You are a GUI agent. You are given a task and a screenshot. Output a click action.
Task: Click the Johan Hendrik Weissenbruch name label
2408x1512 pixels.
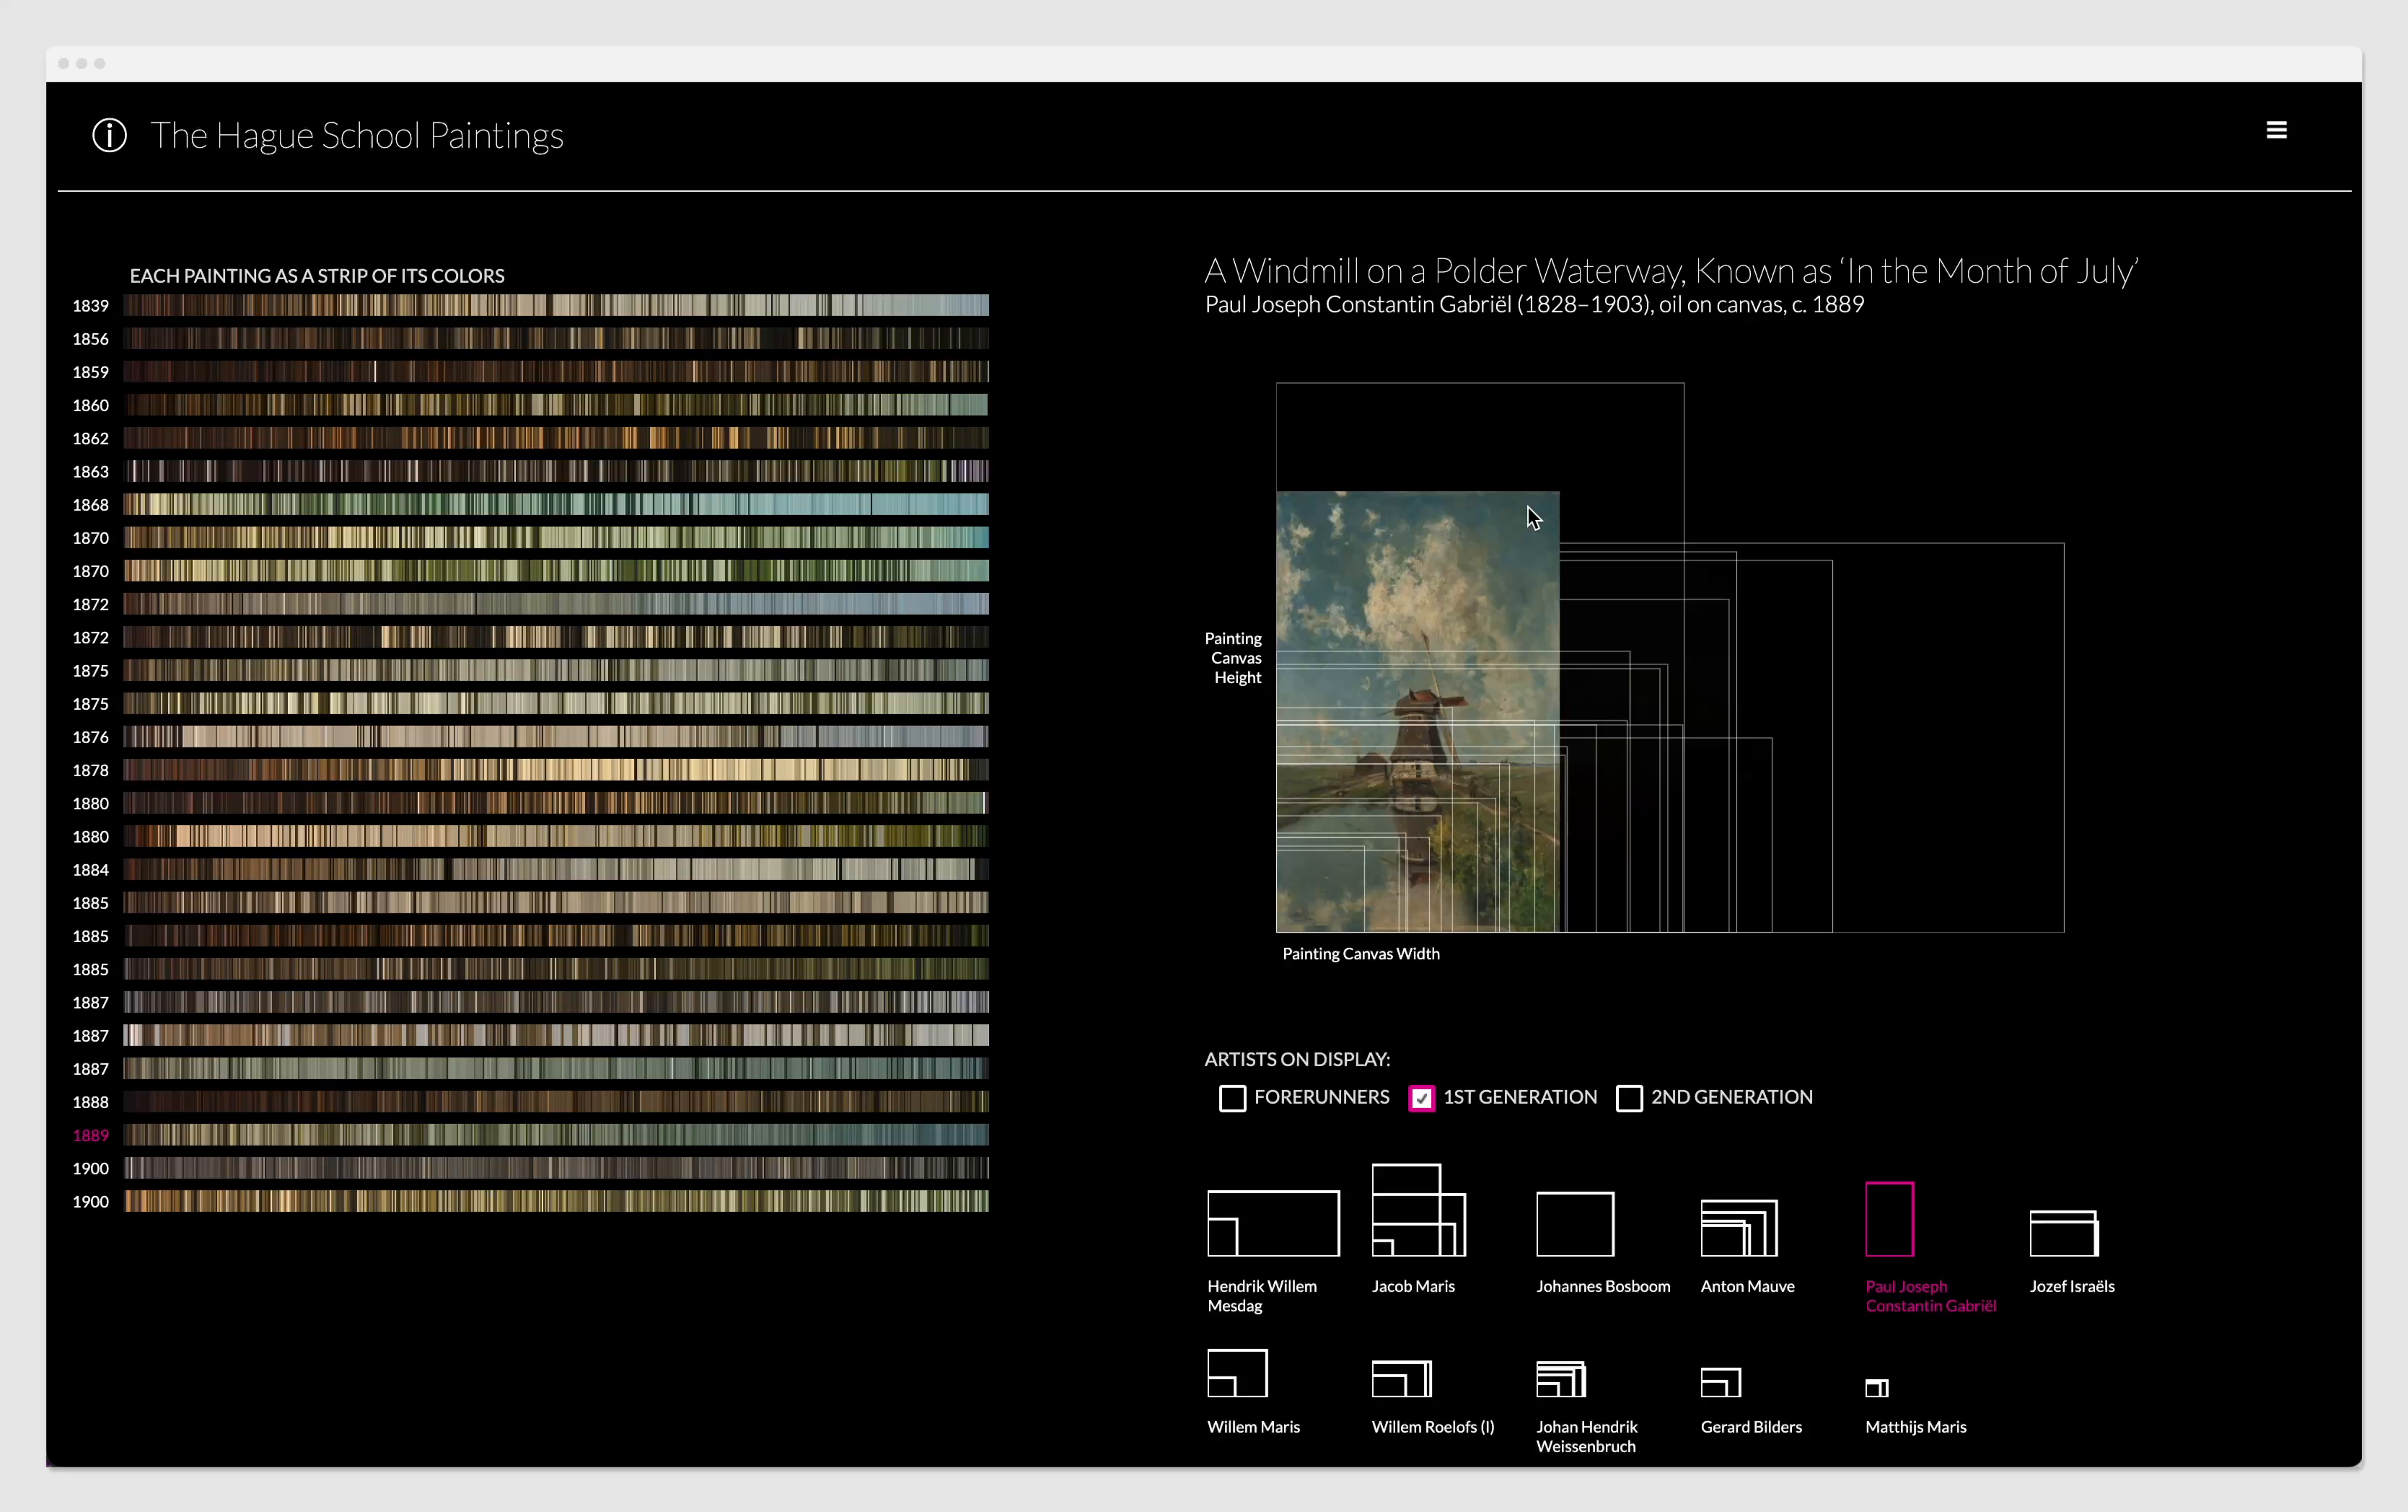pyautogui.click(x=1587, y=1436)
